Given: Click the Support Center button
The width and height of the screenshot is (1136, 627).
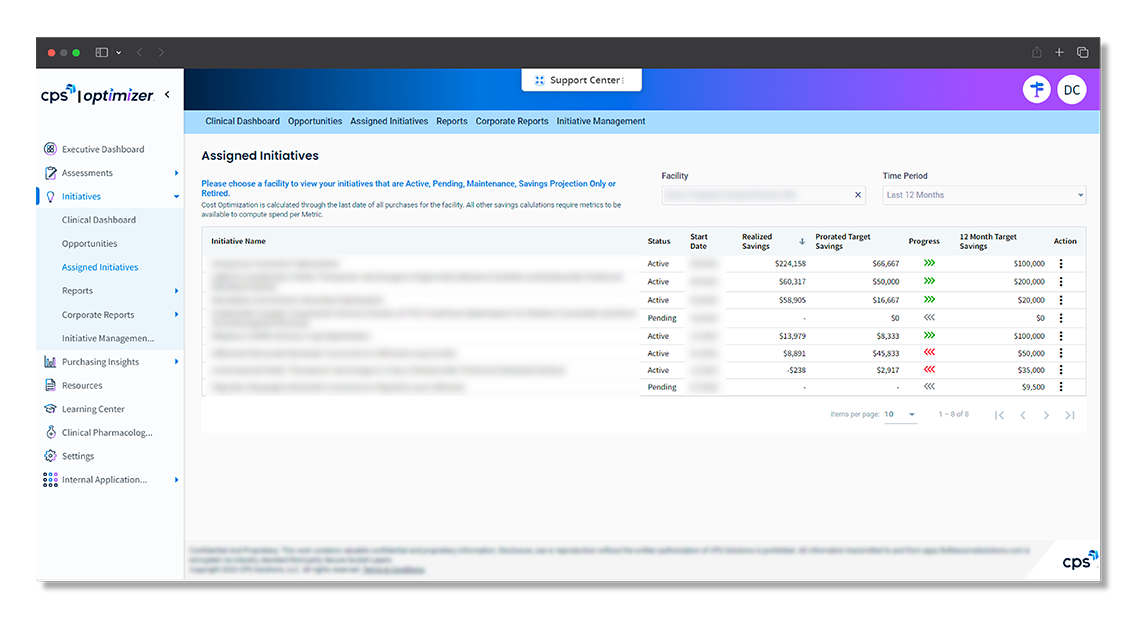Looking at the screenshot, I should tap(581, 79).
